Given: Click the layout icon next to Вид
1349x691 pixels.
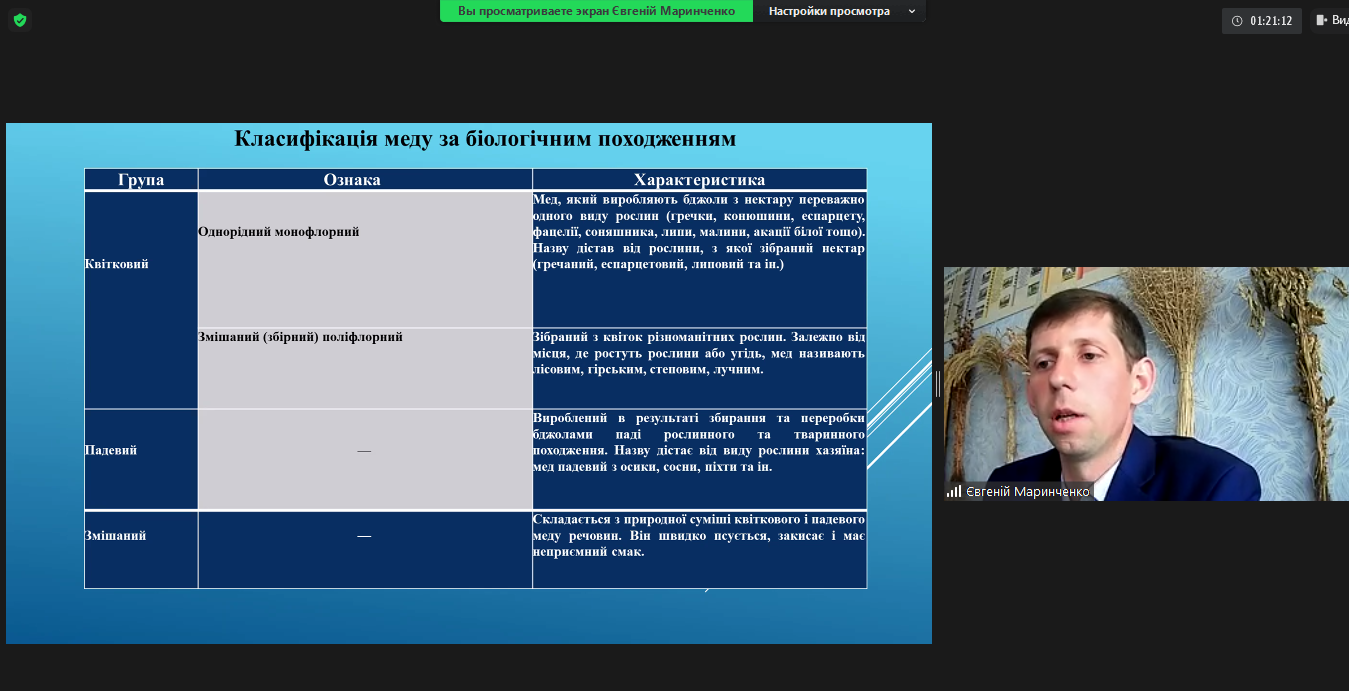Looking at the screenshot, I should pos(1321,20).
